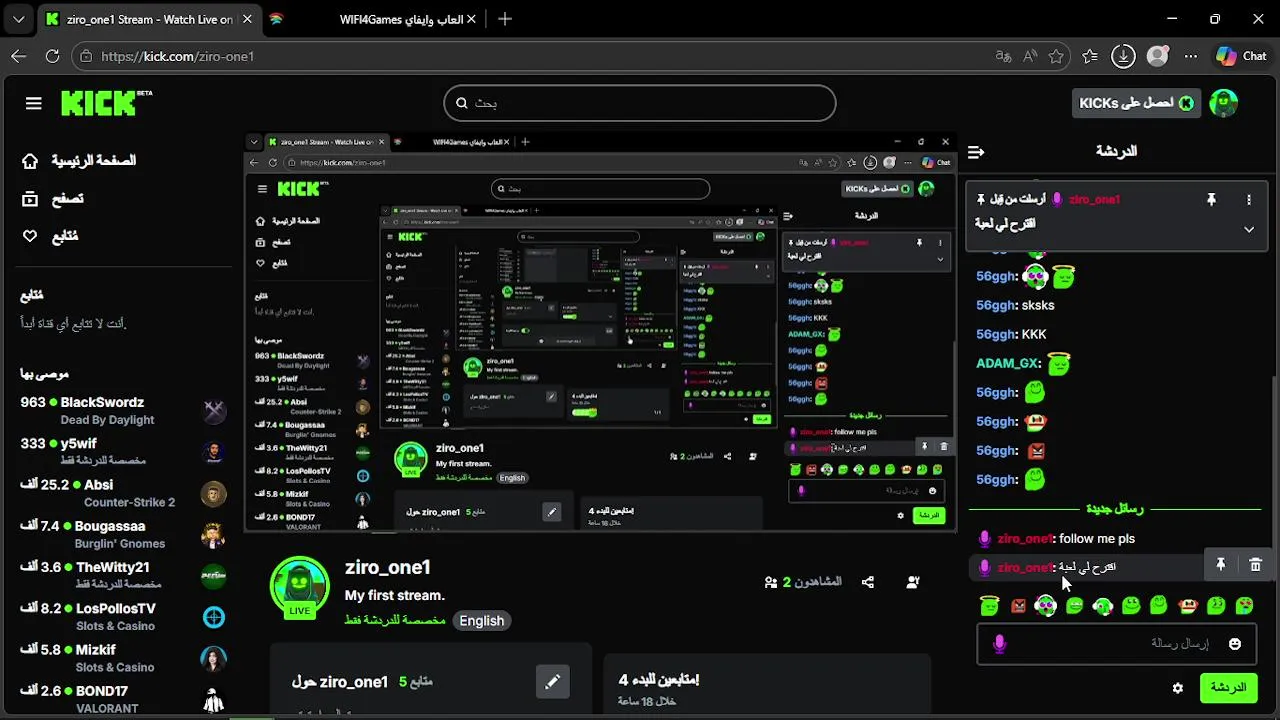Add page to favorites star icon
Screen dimensions: 1280x720
click(1056, 56)
